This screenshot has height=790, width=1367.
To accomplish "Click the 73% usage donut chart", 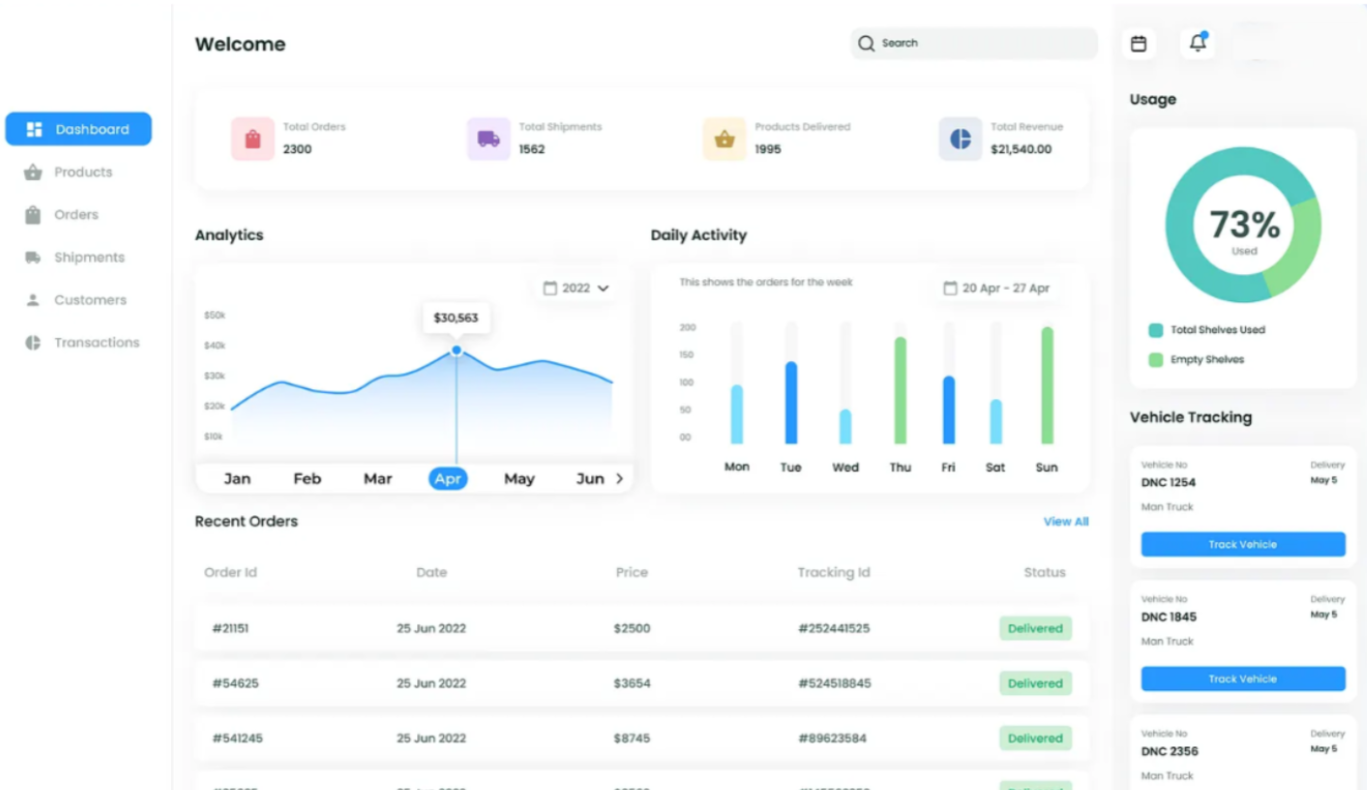I will tap(1242, 225).
